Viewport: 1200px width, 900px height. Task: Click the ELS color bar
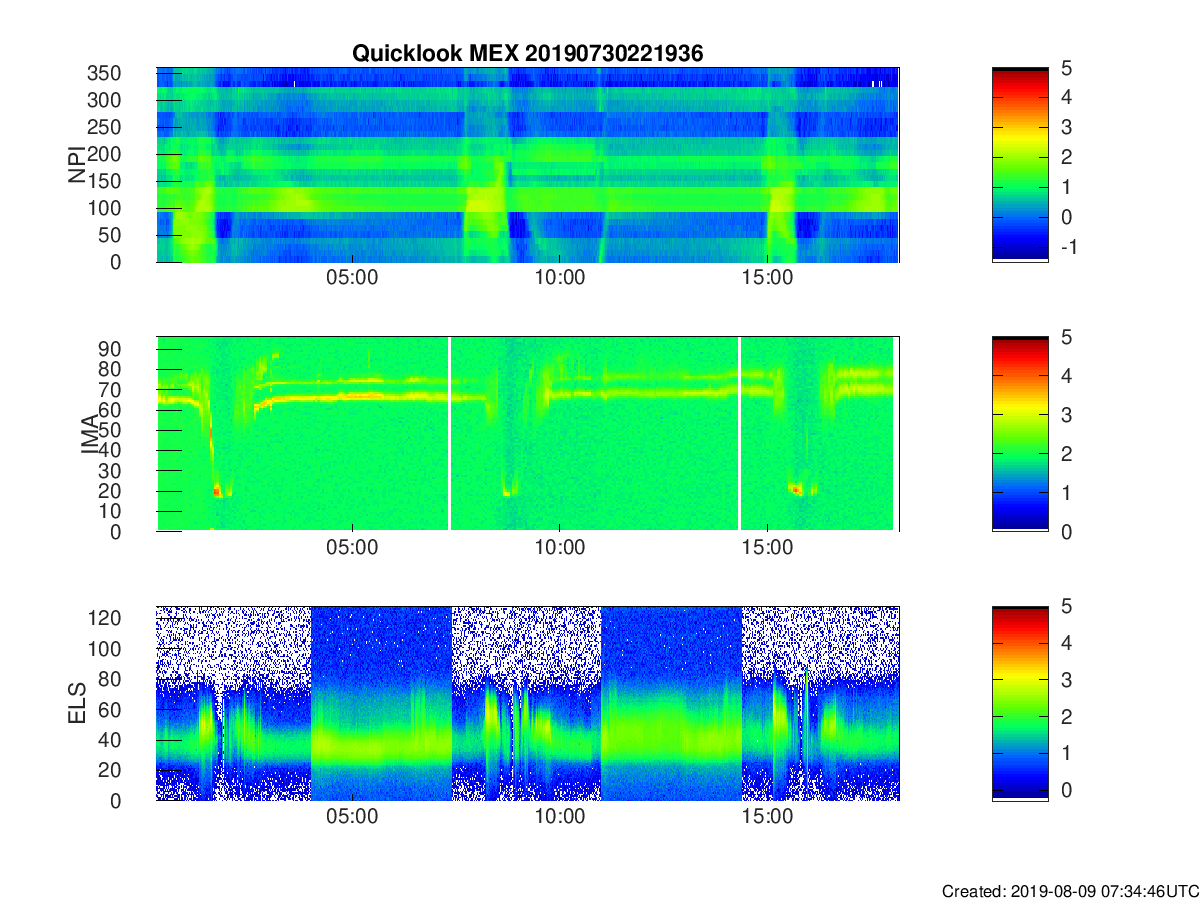(x=1020, y=703)
